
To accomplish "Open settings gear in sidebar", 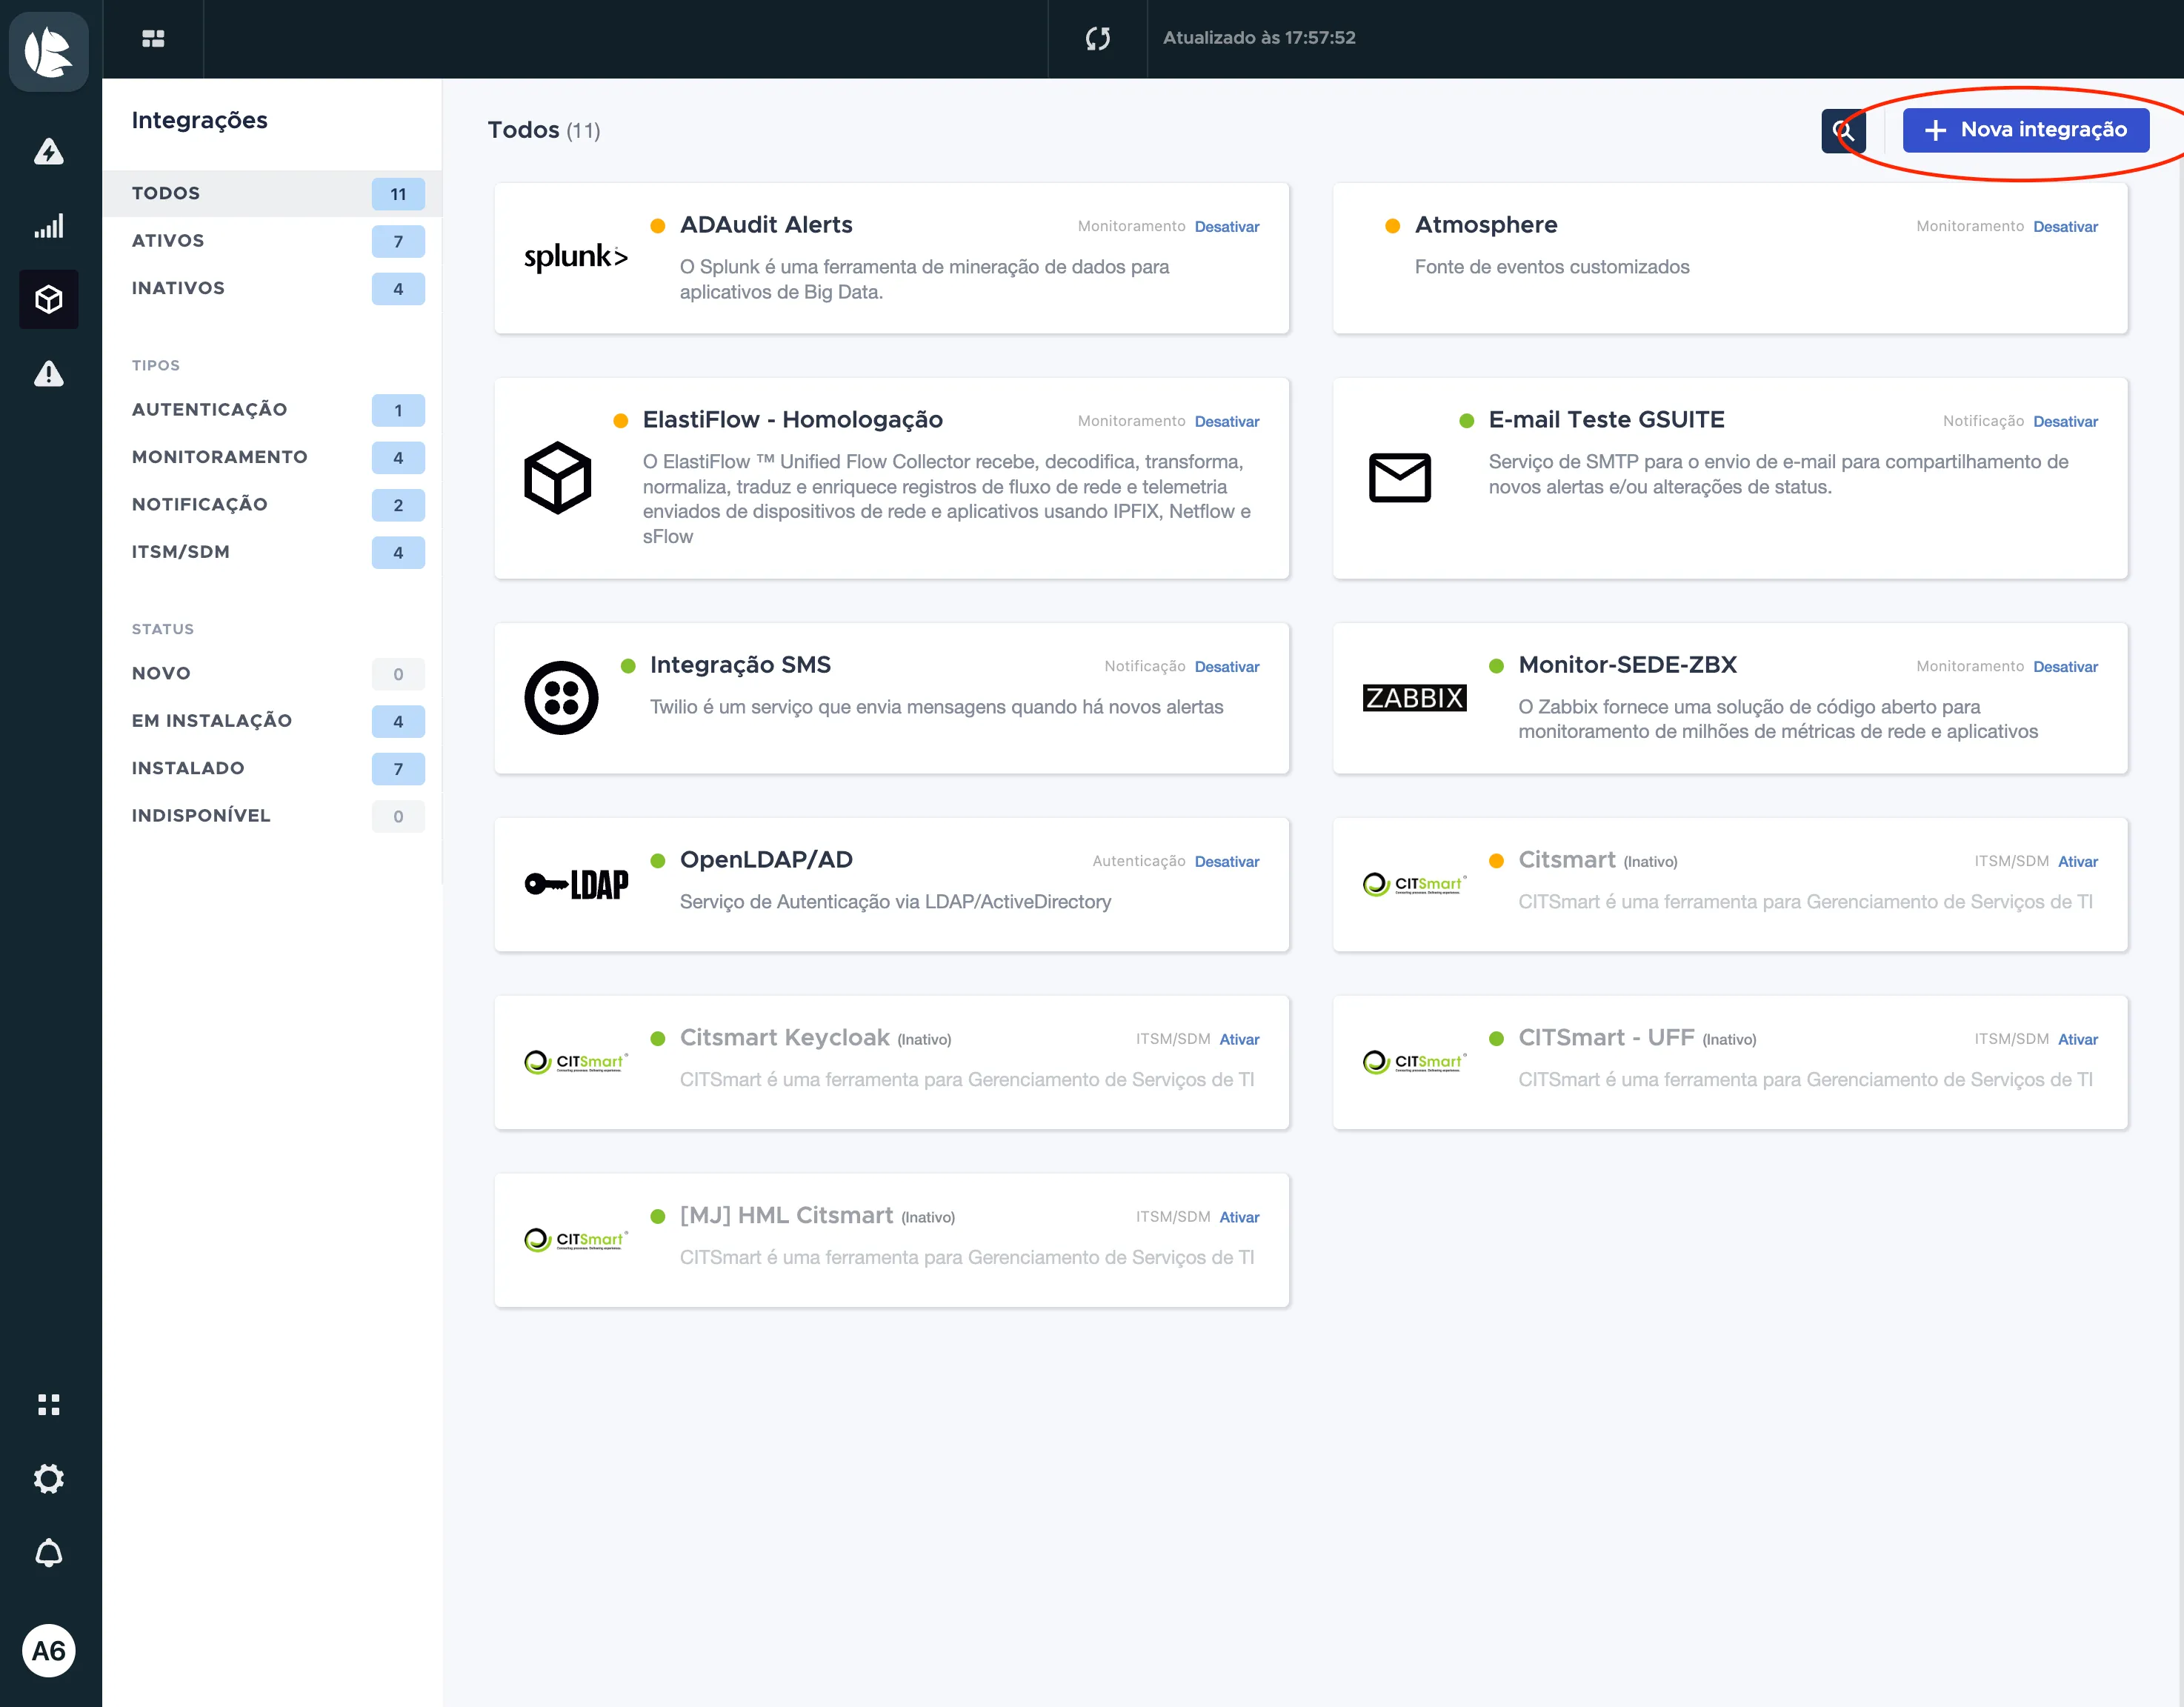I will [49, 1478].
